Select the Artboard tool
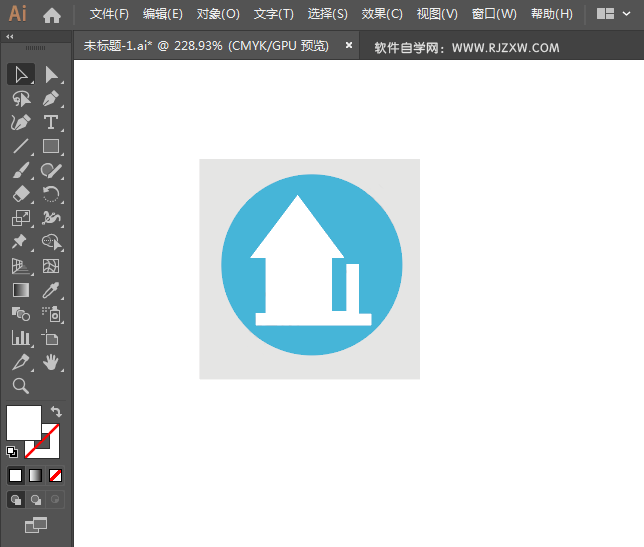Viewport: 644px width, 547px height. coord(51,338)
